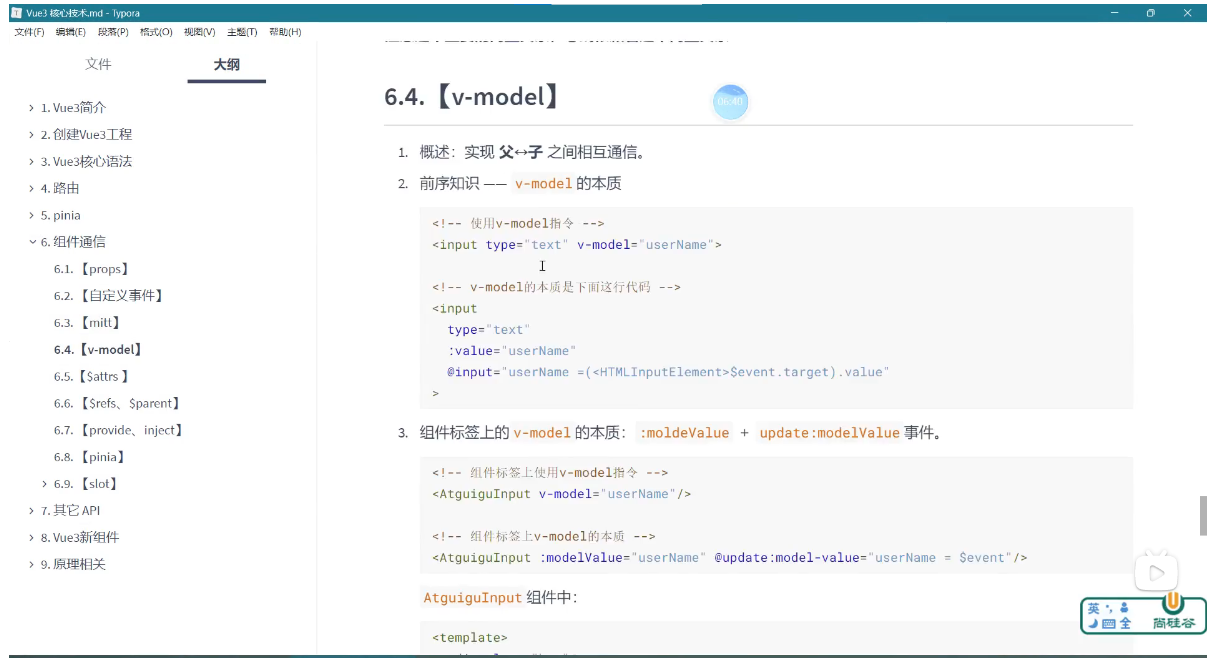Click the comment '<!-- 组件标签上v-model的本质 -->'
The width and height of the screenshot is (1225, 665).
[x=543, y=537]
